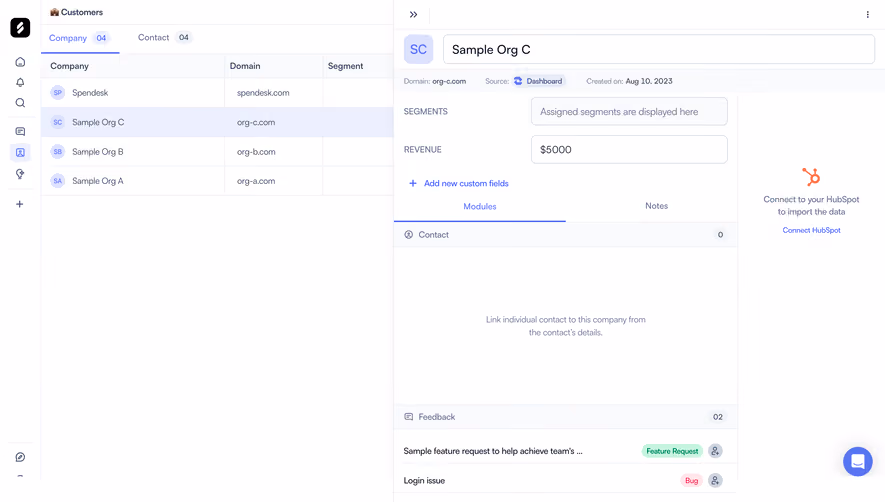
Task: Expand the Contact module header
Action: tap(565, 234)
